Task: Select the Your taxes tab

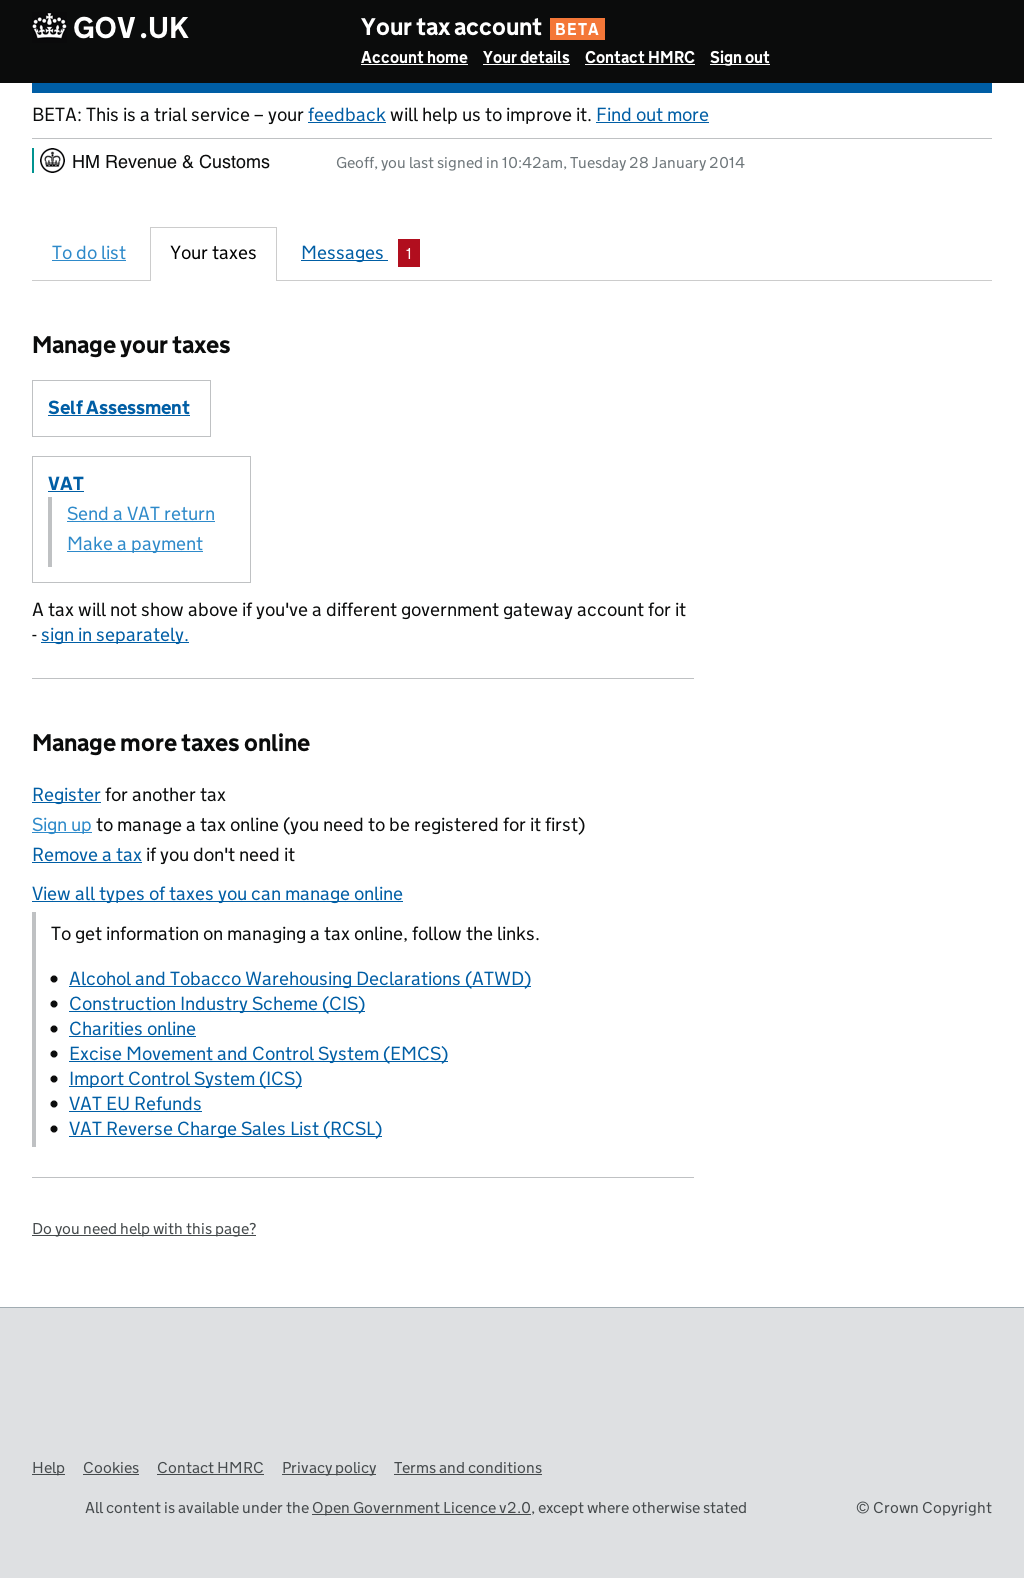Action: [213, 253]
